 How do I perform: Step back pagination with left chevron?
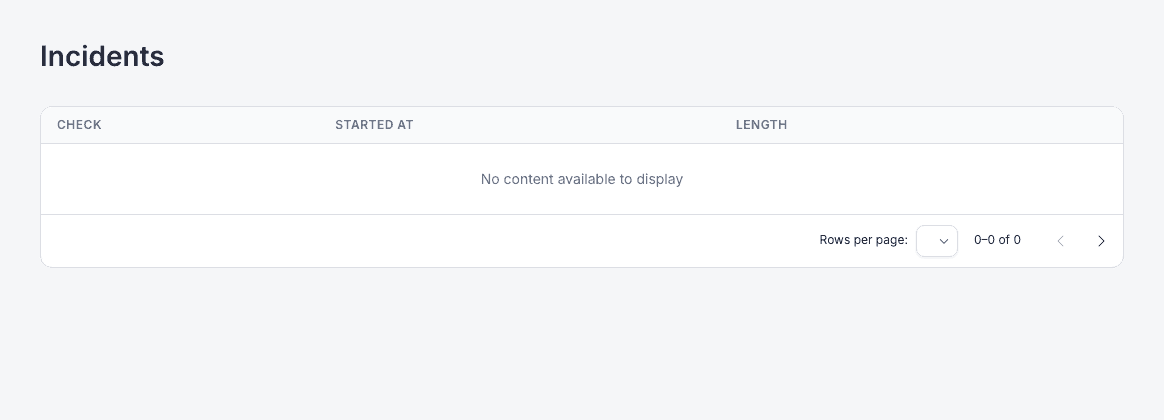1061,240
